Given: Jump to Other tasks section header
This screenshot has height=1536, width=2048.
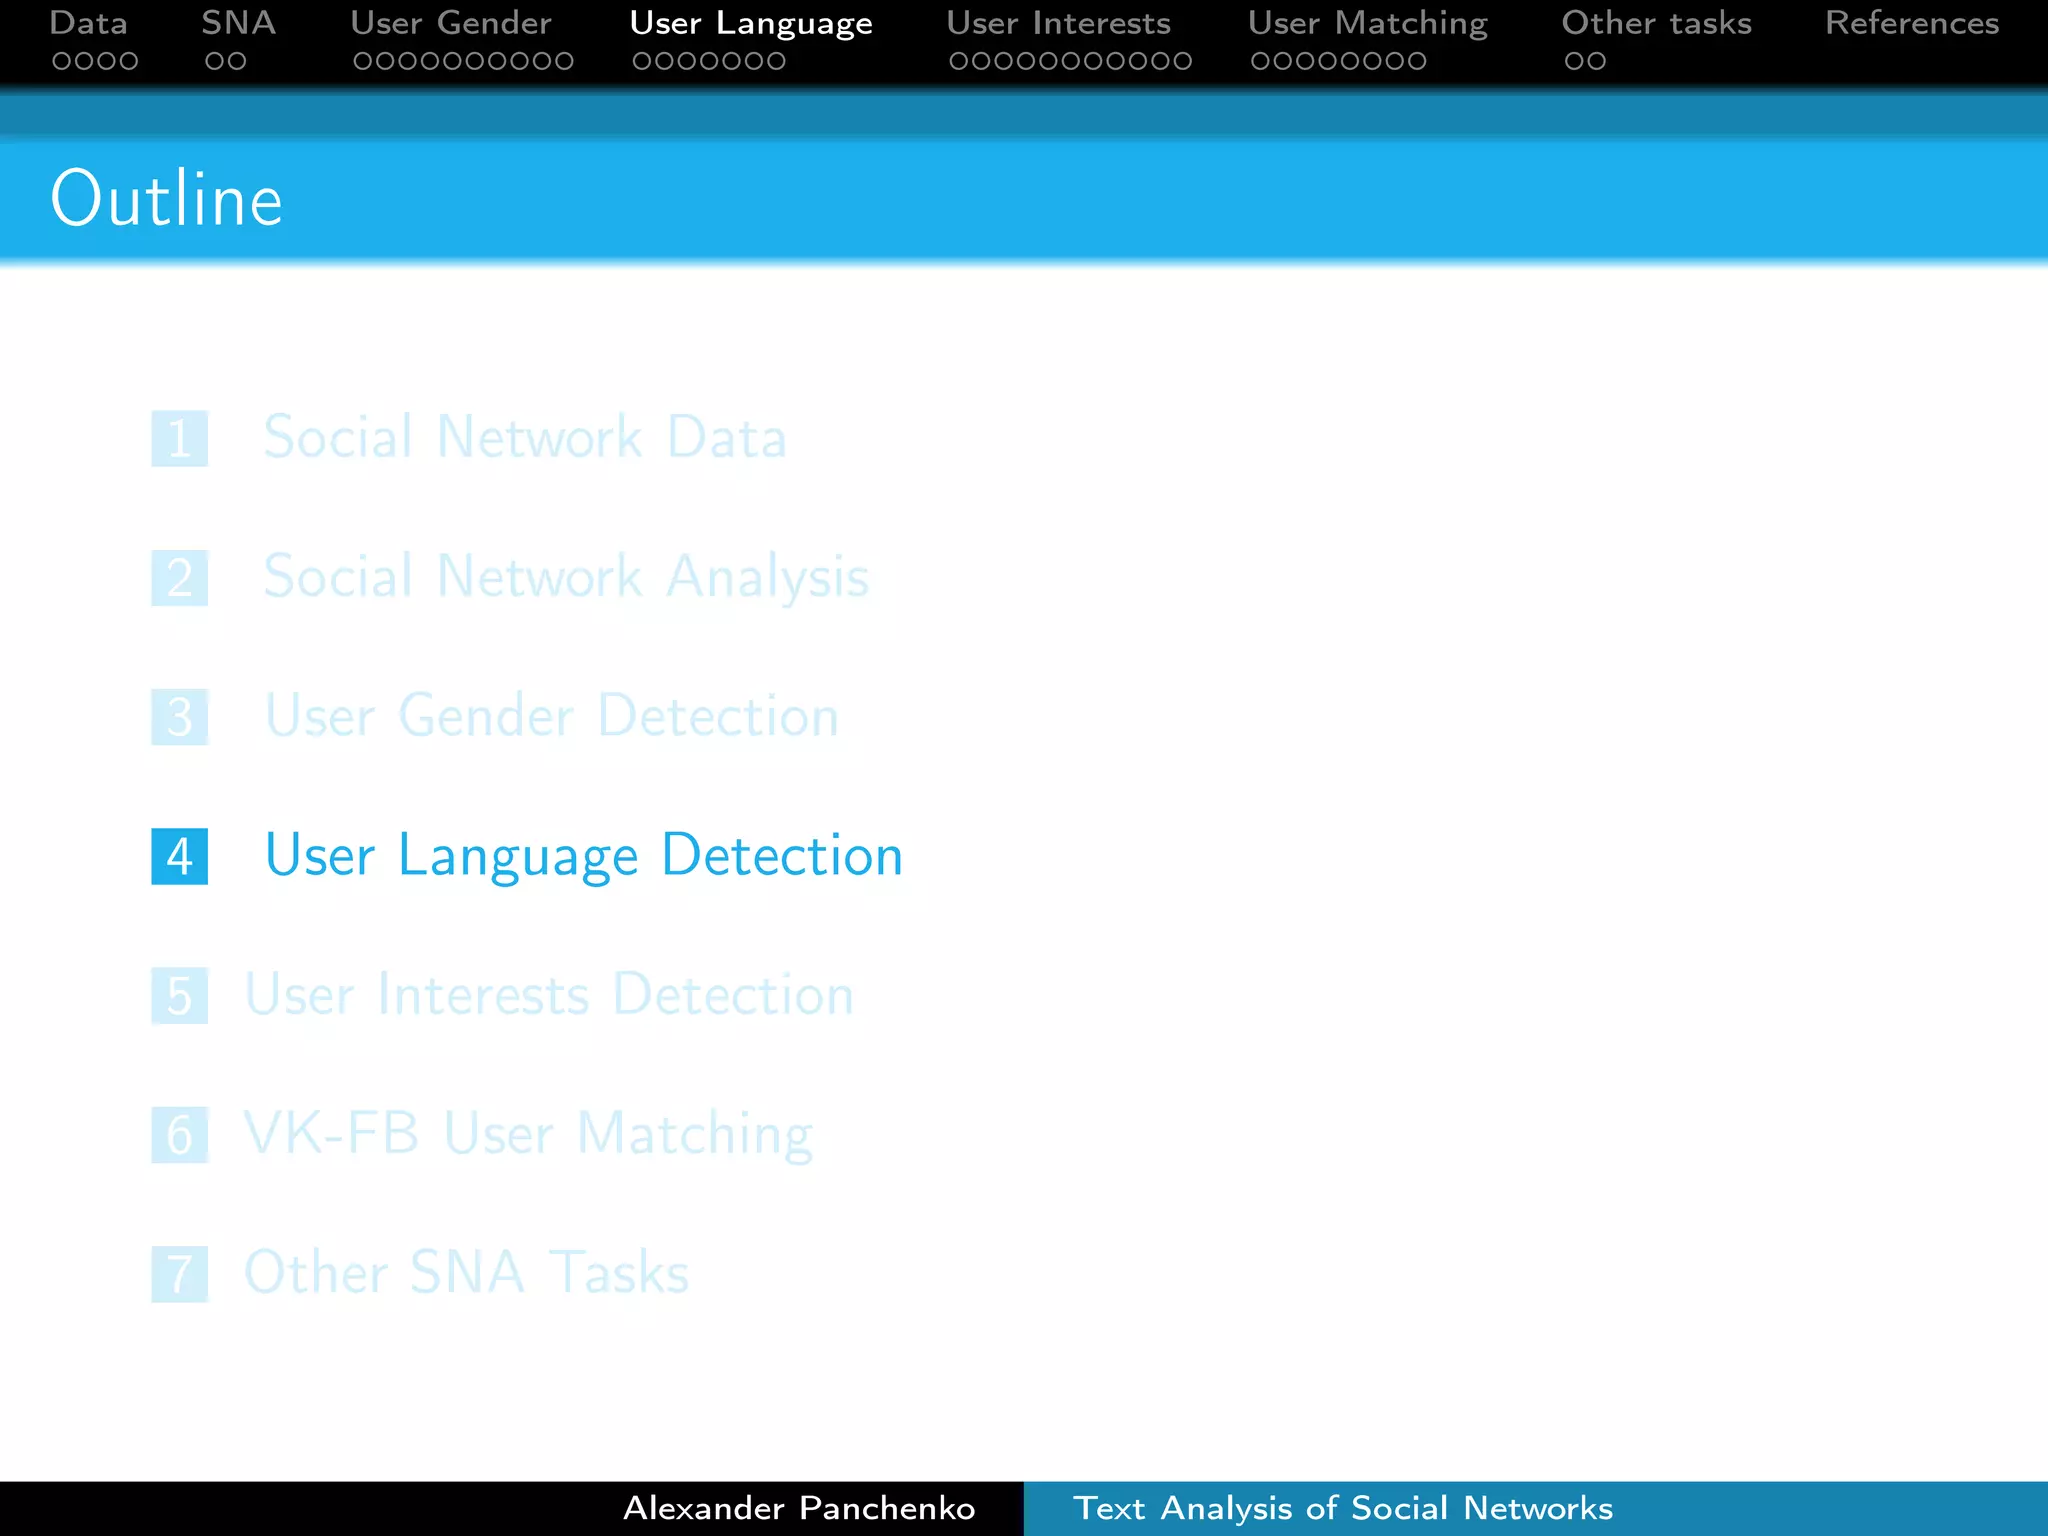Looking at the screenshot, I should point(1656,23).
